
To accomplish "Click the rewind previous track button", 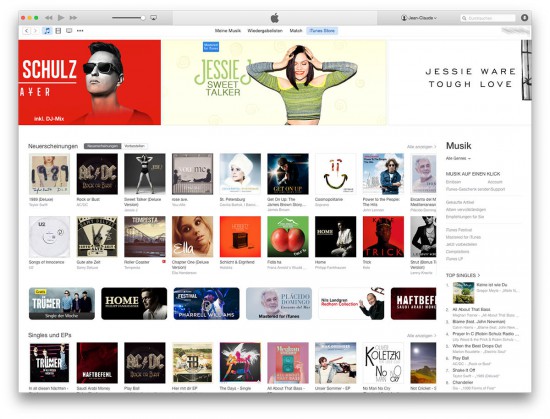I will point(48,18).
